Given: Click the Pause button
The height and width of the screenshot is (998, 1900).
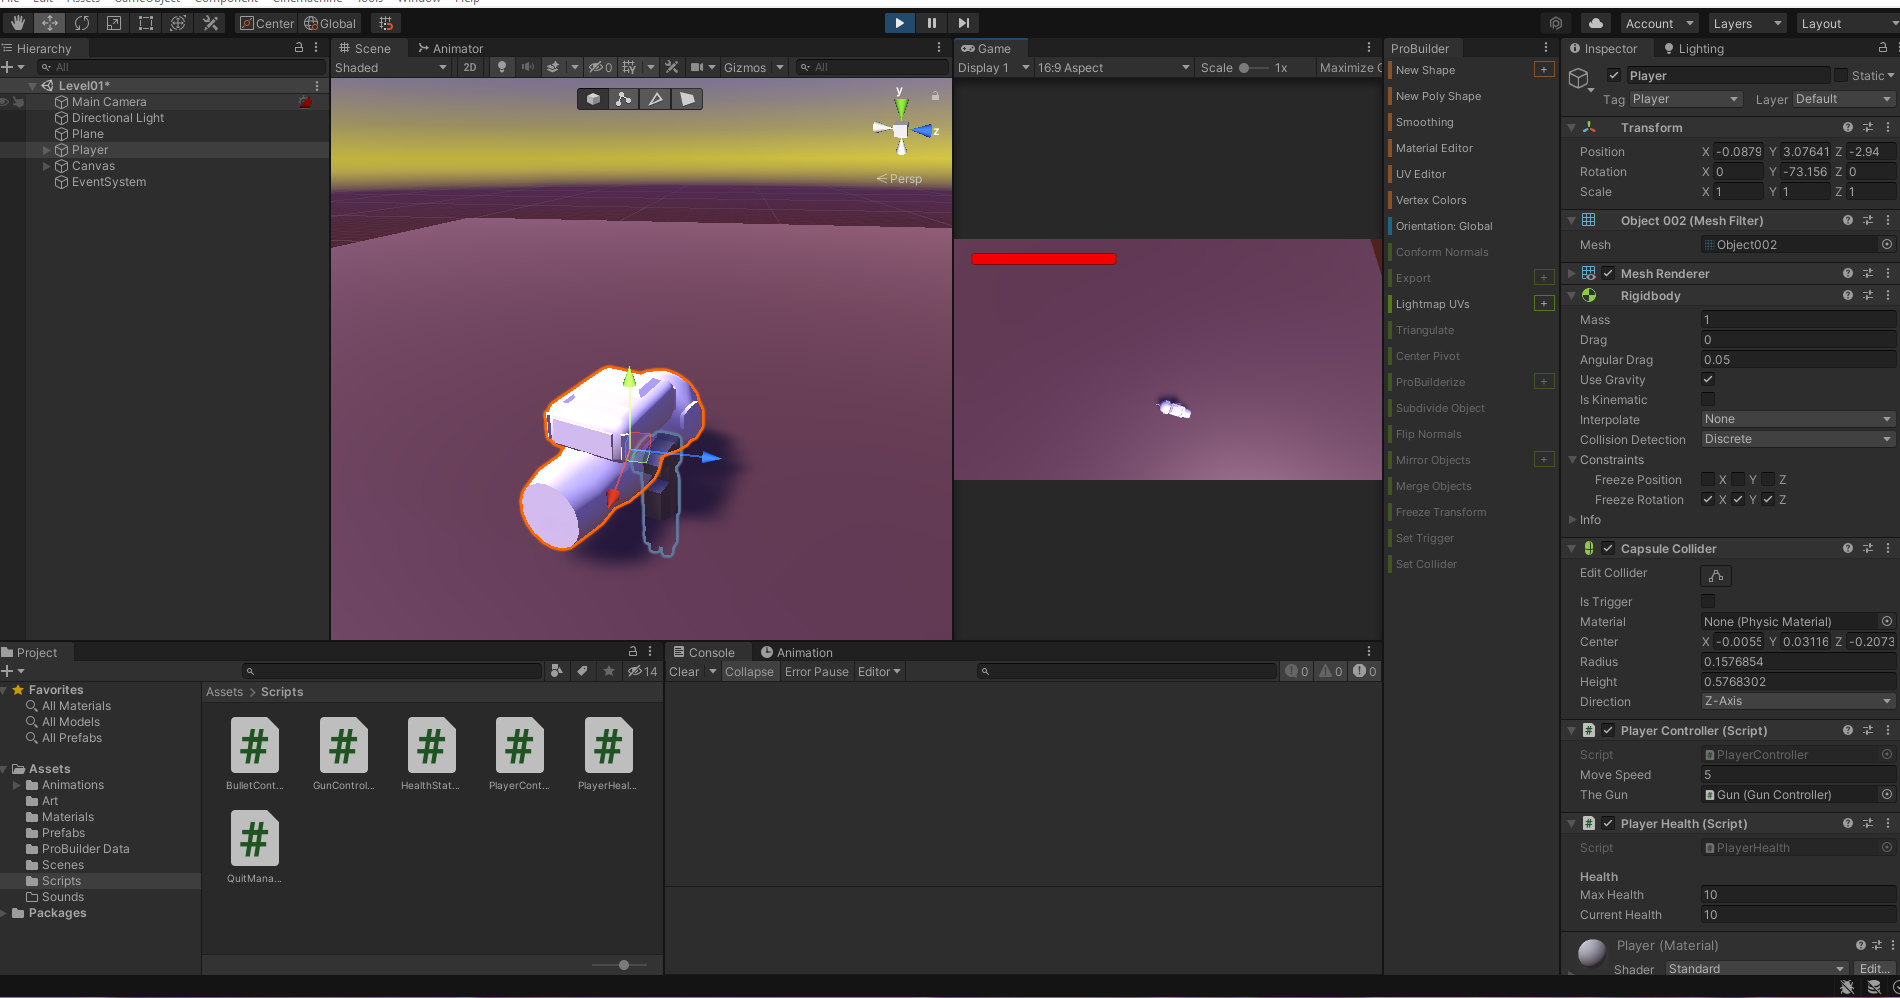Looking at the screenshot, I should tap(931, 23).
